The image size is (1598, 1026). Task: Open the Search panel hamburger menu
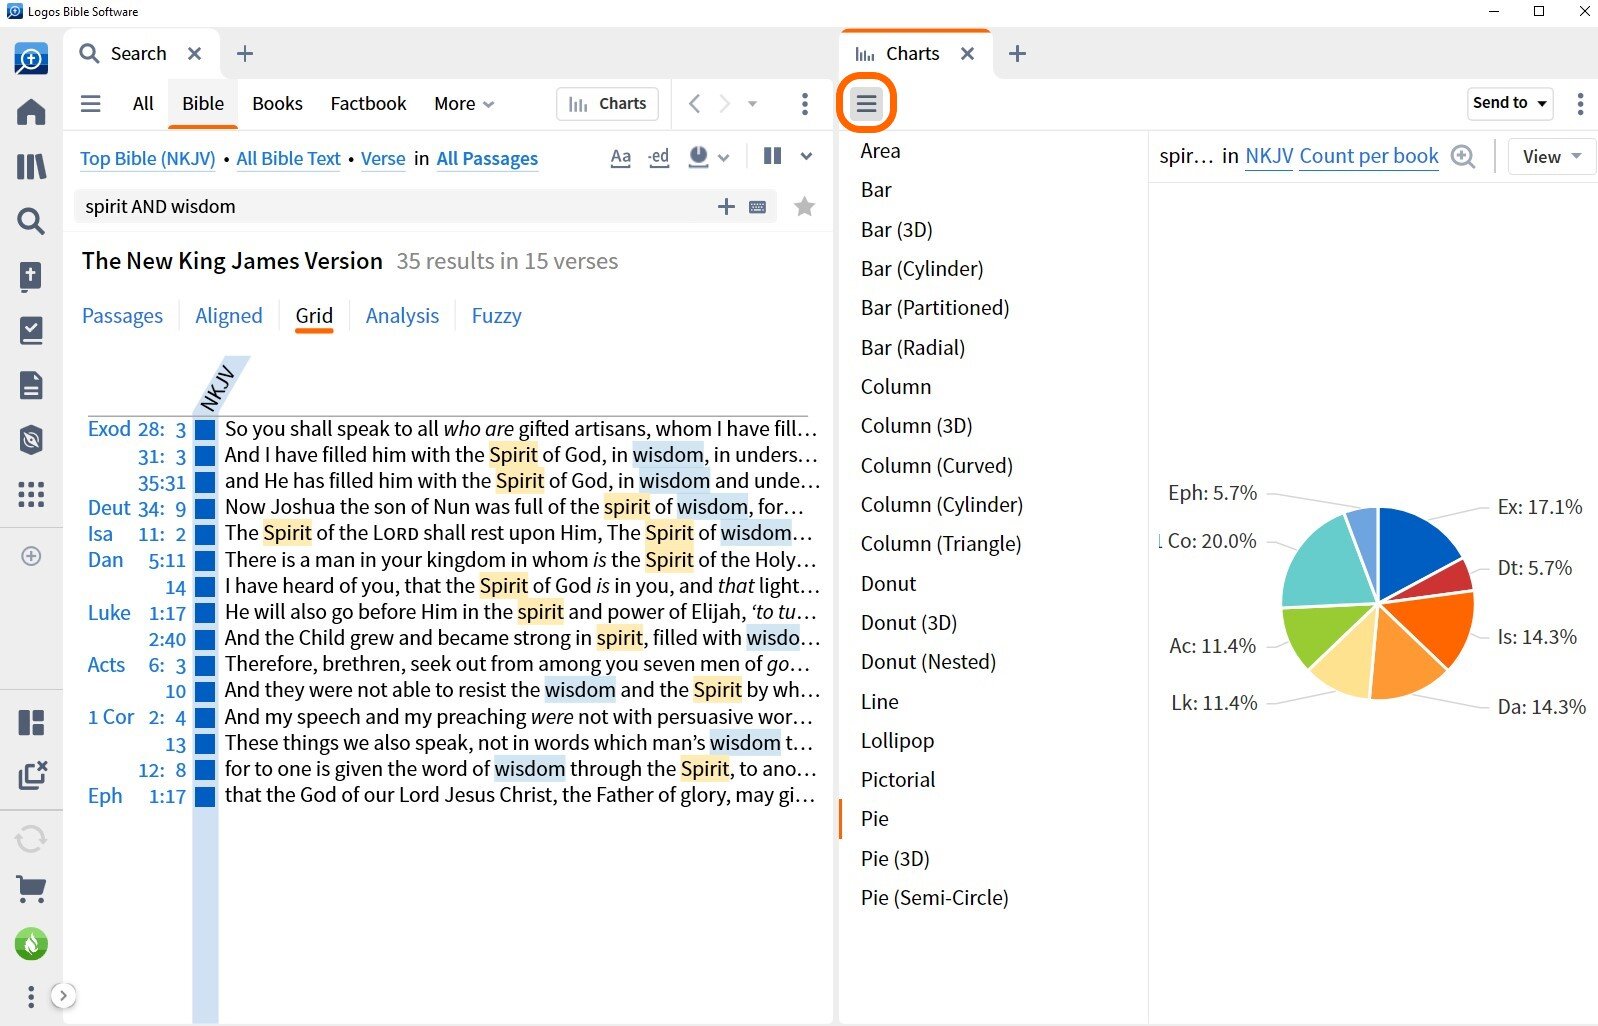coord(91,104)
